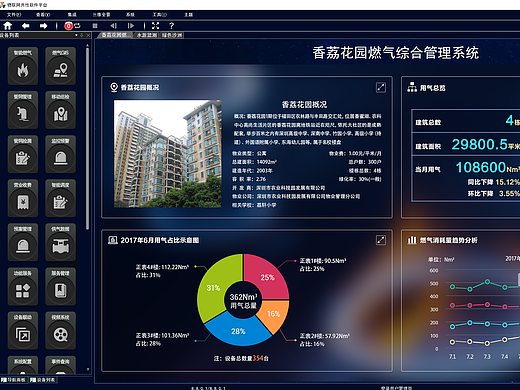Click the sidebar scroll down arrow

pos(88,369)
